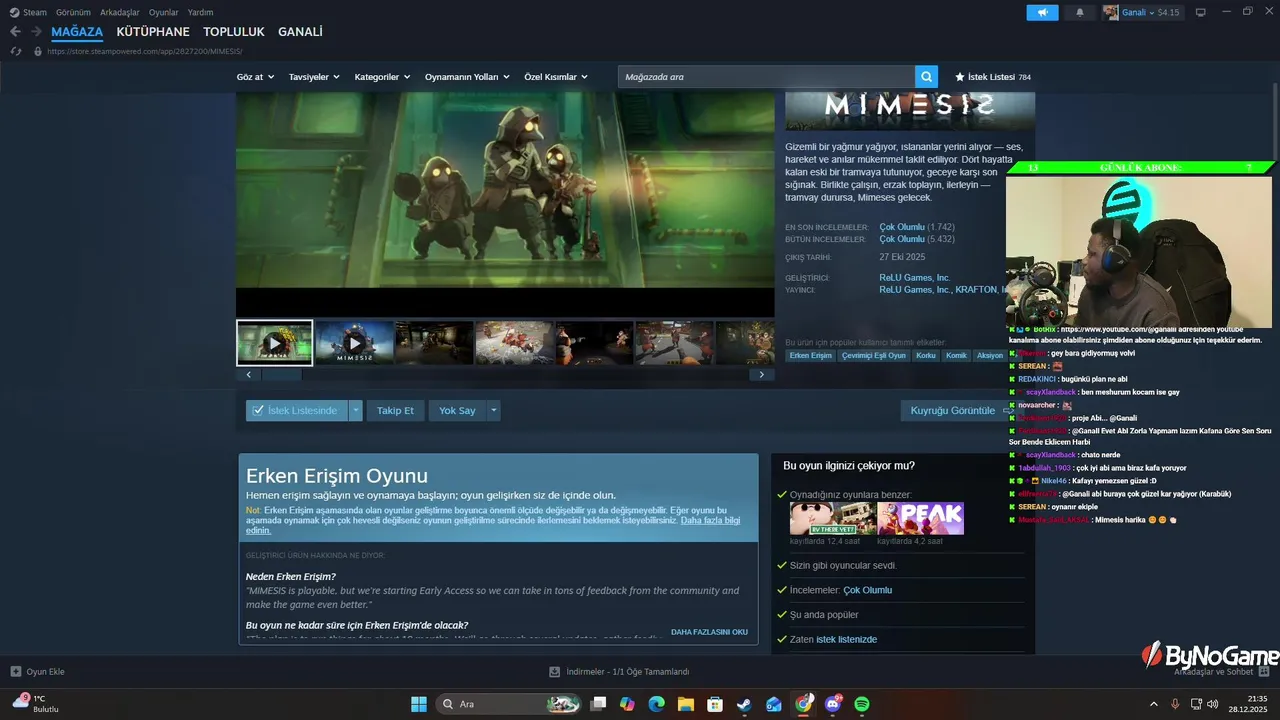Viewport: 1280px width, 720px height.
Task: Switch to Chrome on the taskbar
Action: pos(803,704)
